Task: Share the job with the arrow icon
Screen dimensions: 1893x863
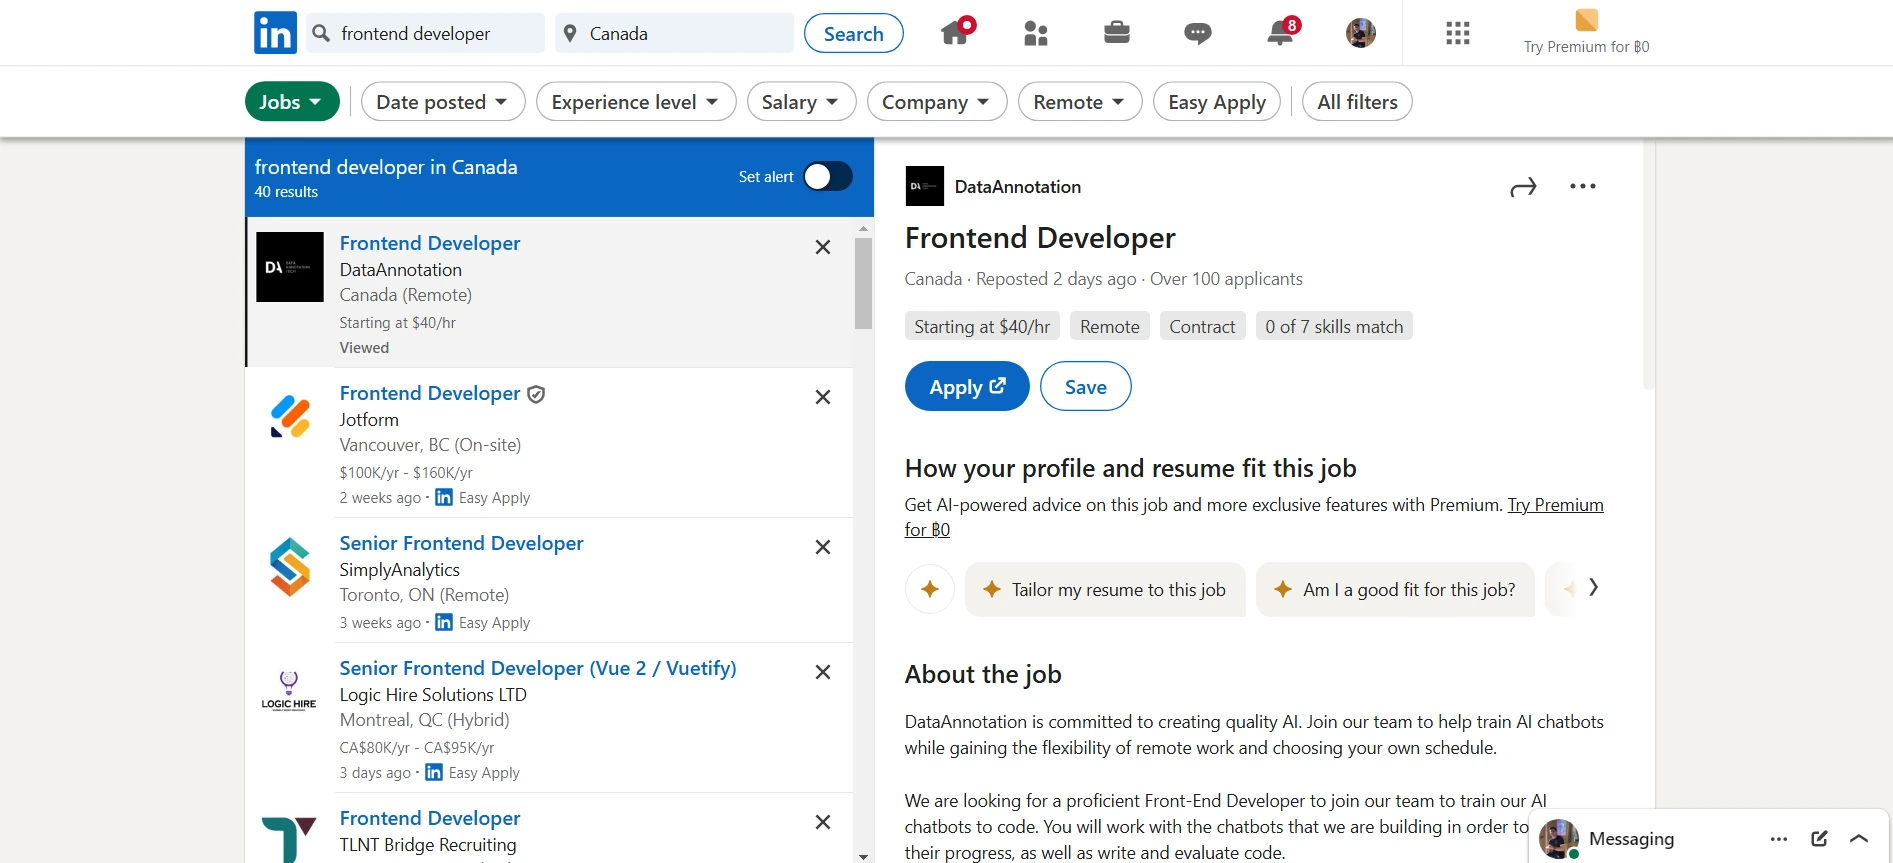Action: pos(1523,187)
